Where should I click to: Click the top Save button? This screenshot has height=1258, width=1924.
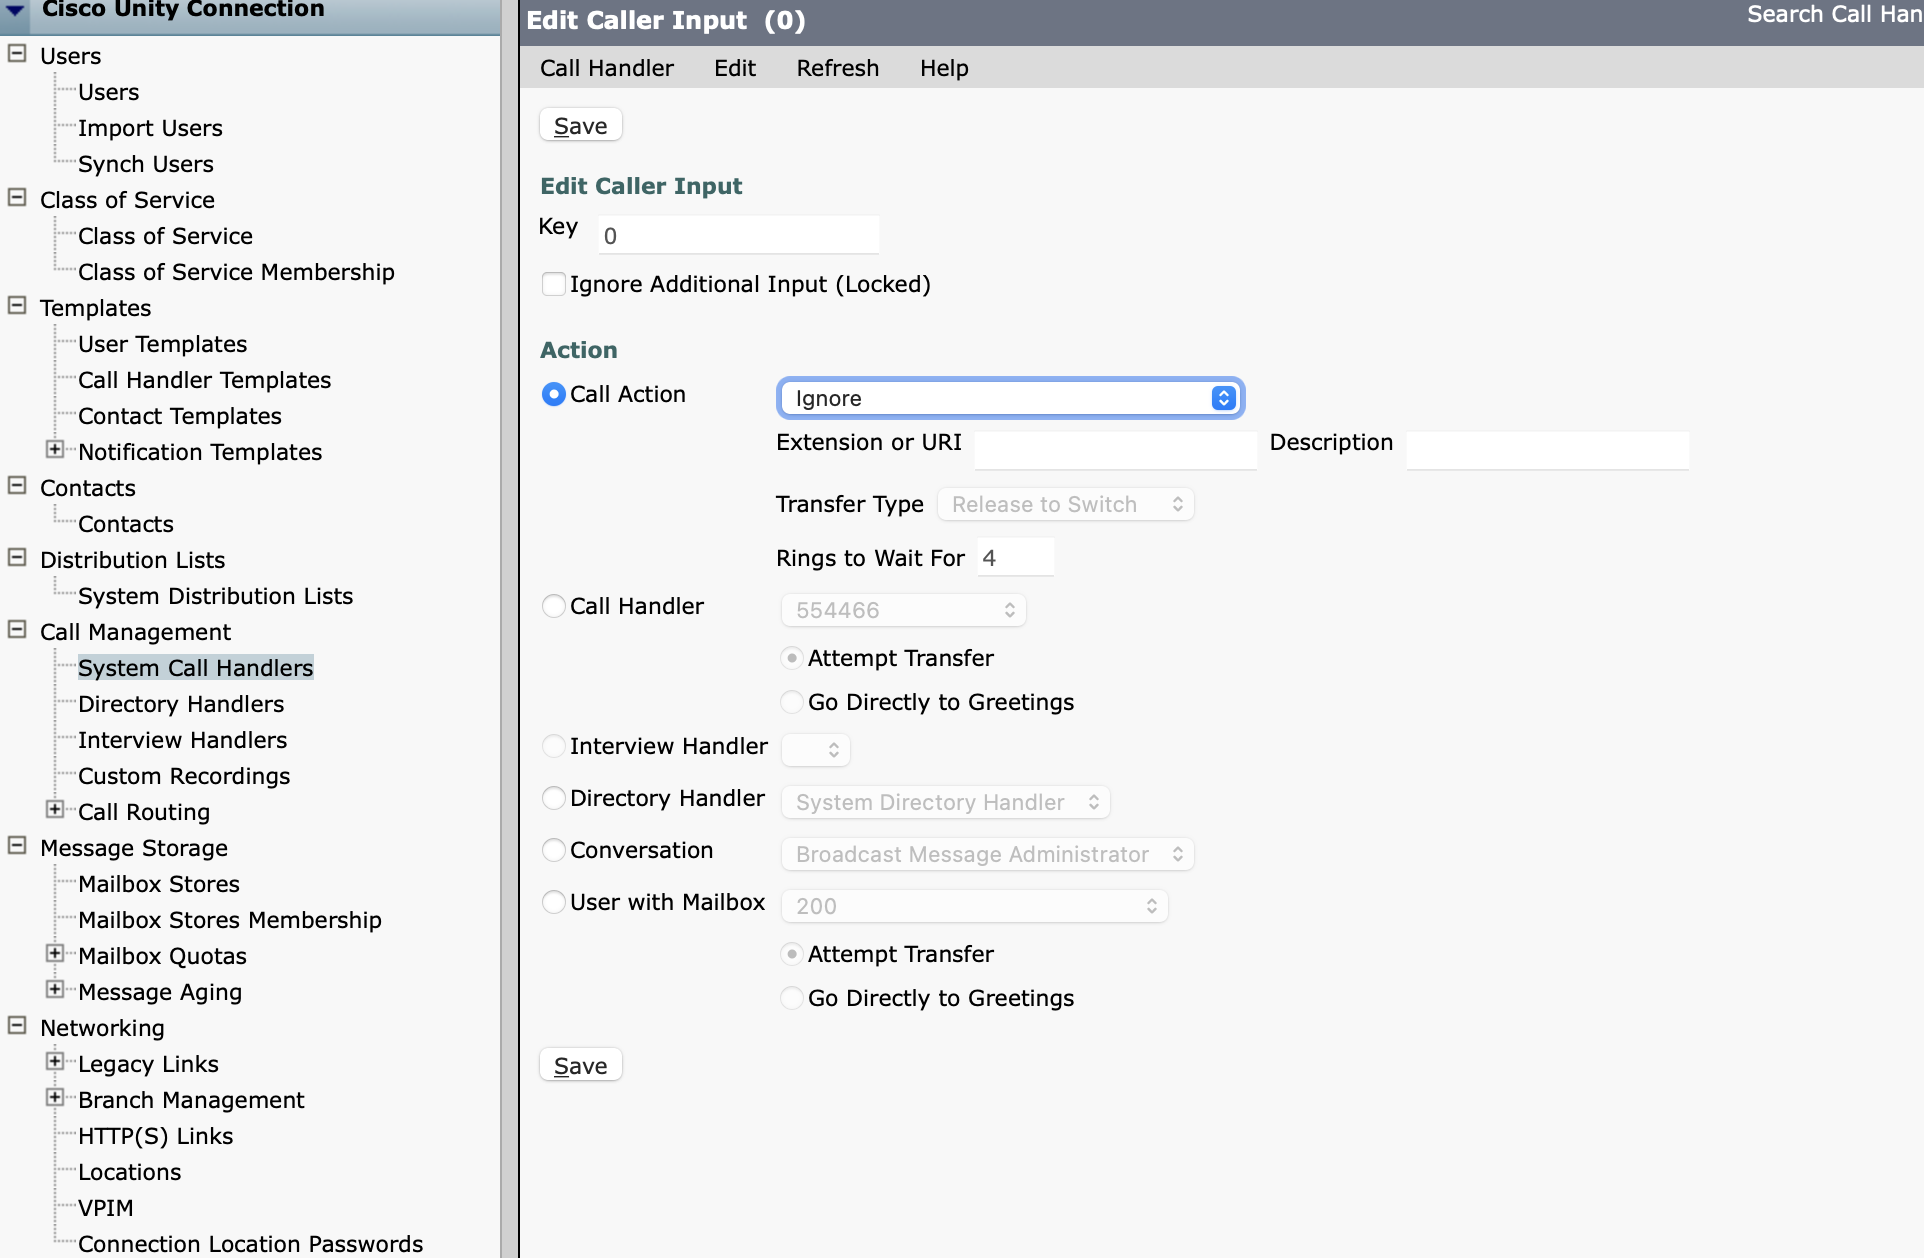[x=580, y=126]
